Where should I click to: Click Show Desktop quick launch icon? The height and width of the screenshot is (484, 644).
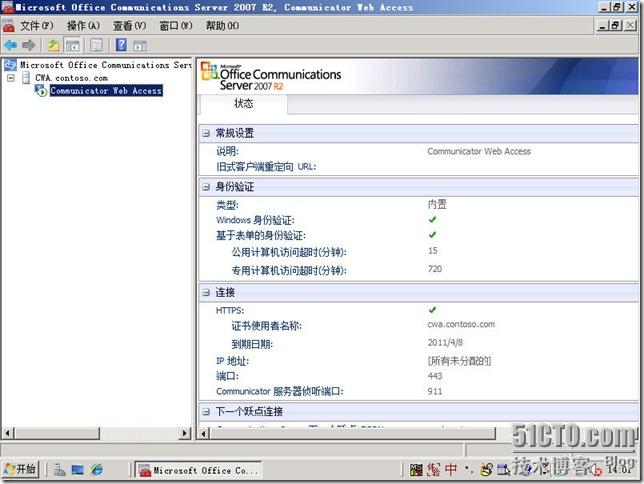click(x=77, y=470)
